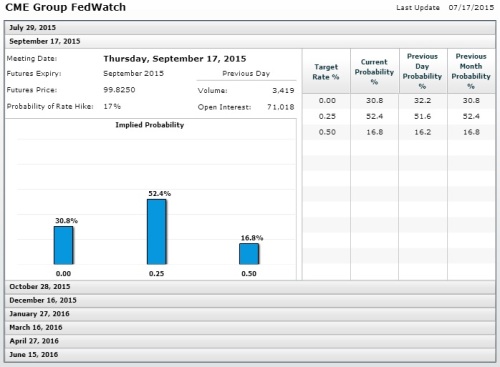Click the Current Probability % column header
Viewport: 500px width, 367px height.
(x=374, y=71)
